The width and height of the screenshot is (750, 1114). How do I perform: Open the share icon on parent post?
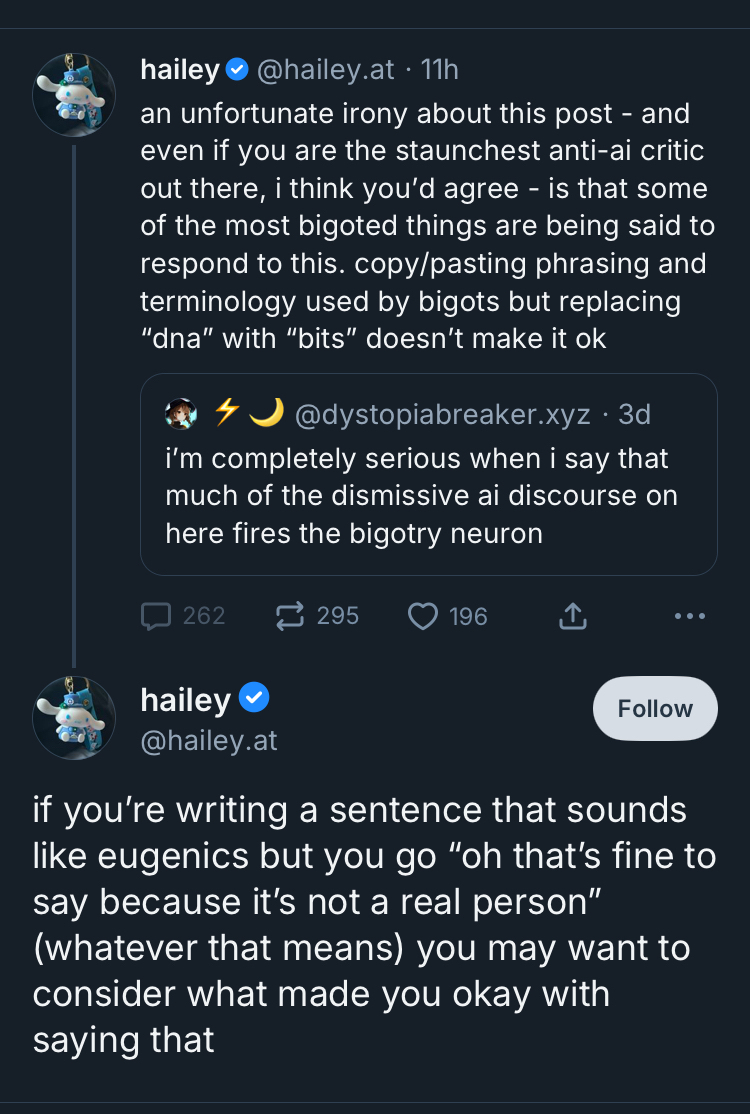click(572, 616)
